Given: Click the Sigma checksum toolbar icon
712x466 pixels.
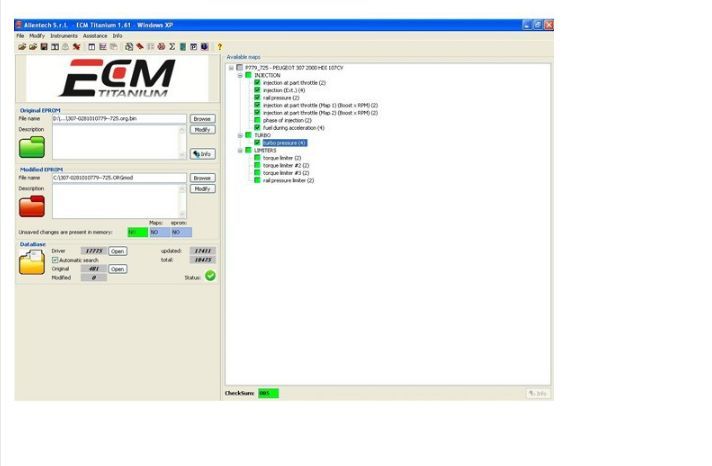Looking at the screenshot, I should 172,47.
